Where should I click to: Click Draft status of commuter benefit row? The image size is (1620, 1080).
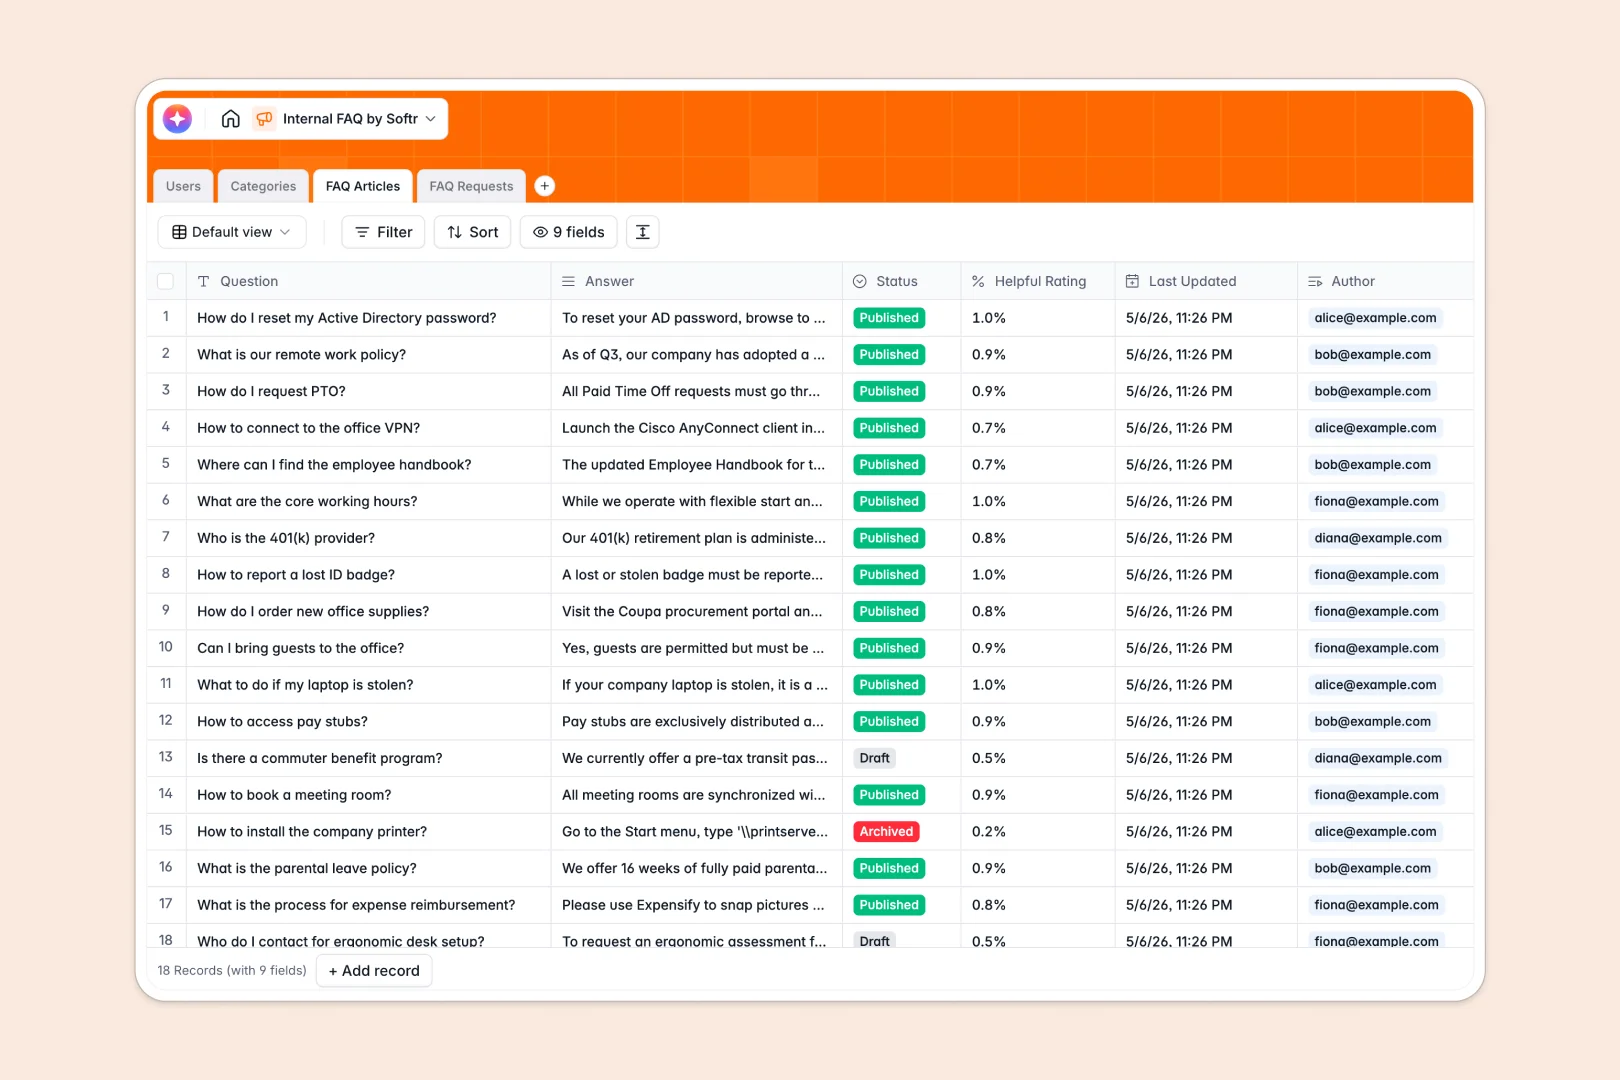[x=875, y=758]
